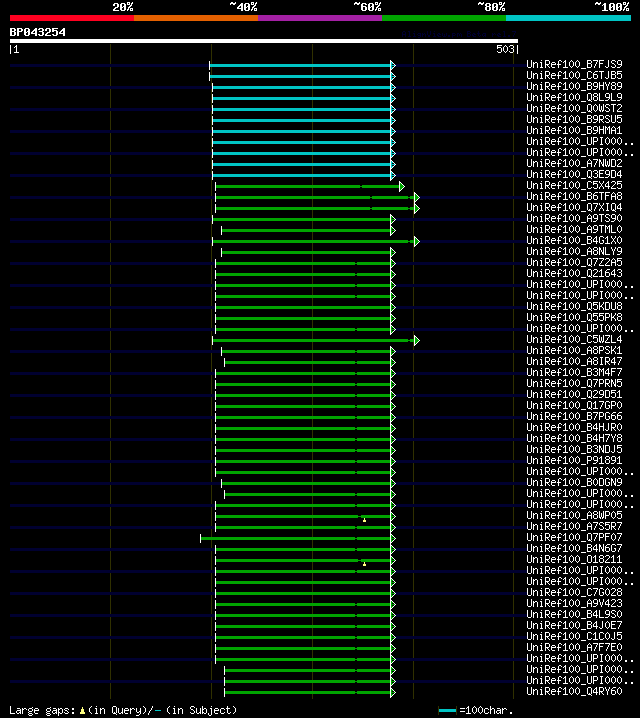The height and width of the screenshot is (718, 640).
Task: Open hit UniRef100_B7FJS9
Action: [574, 65]
